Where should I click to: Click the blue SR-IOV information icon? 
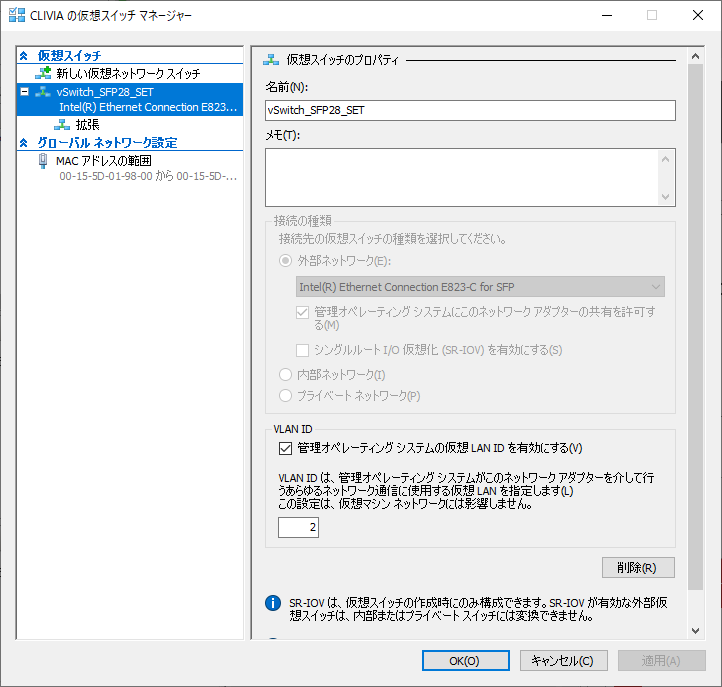(273, 603)
